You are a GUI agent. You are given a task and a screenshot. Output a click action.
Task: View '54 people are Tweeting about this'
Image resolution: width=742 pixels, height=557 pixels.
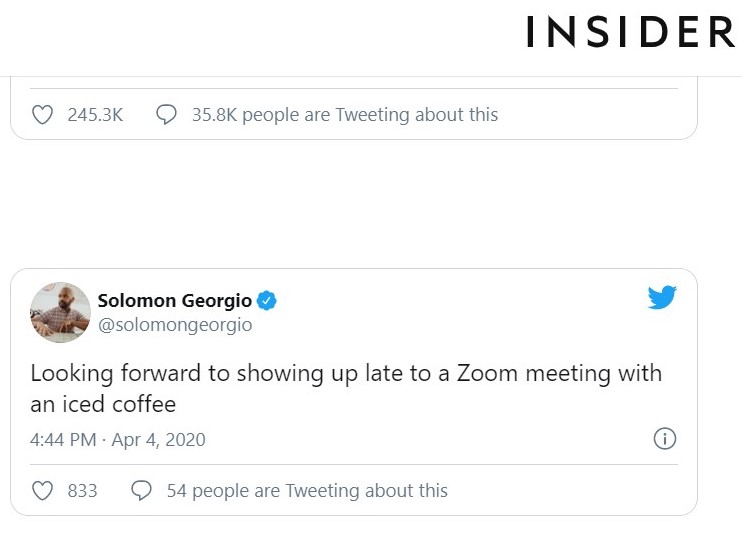(x=306, y=491)
